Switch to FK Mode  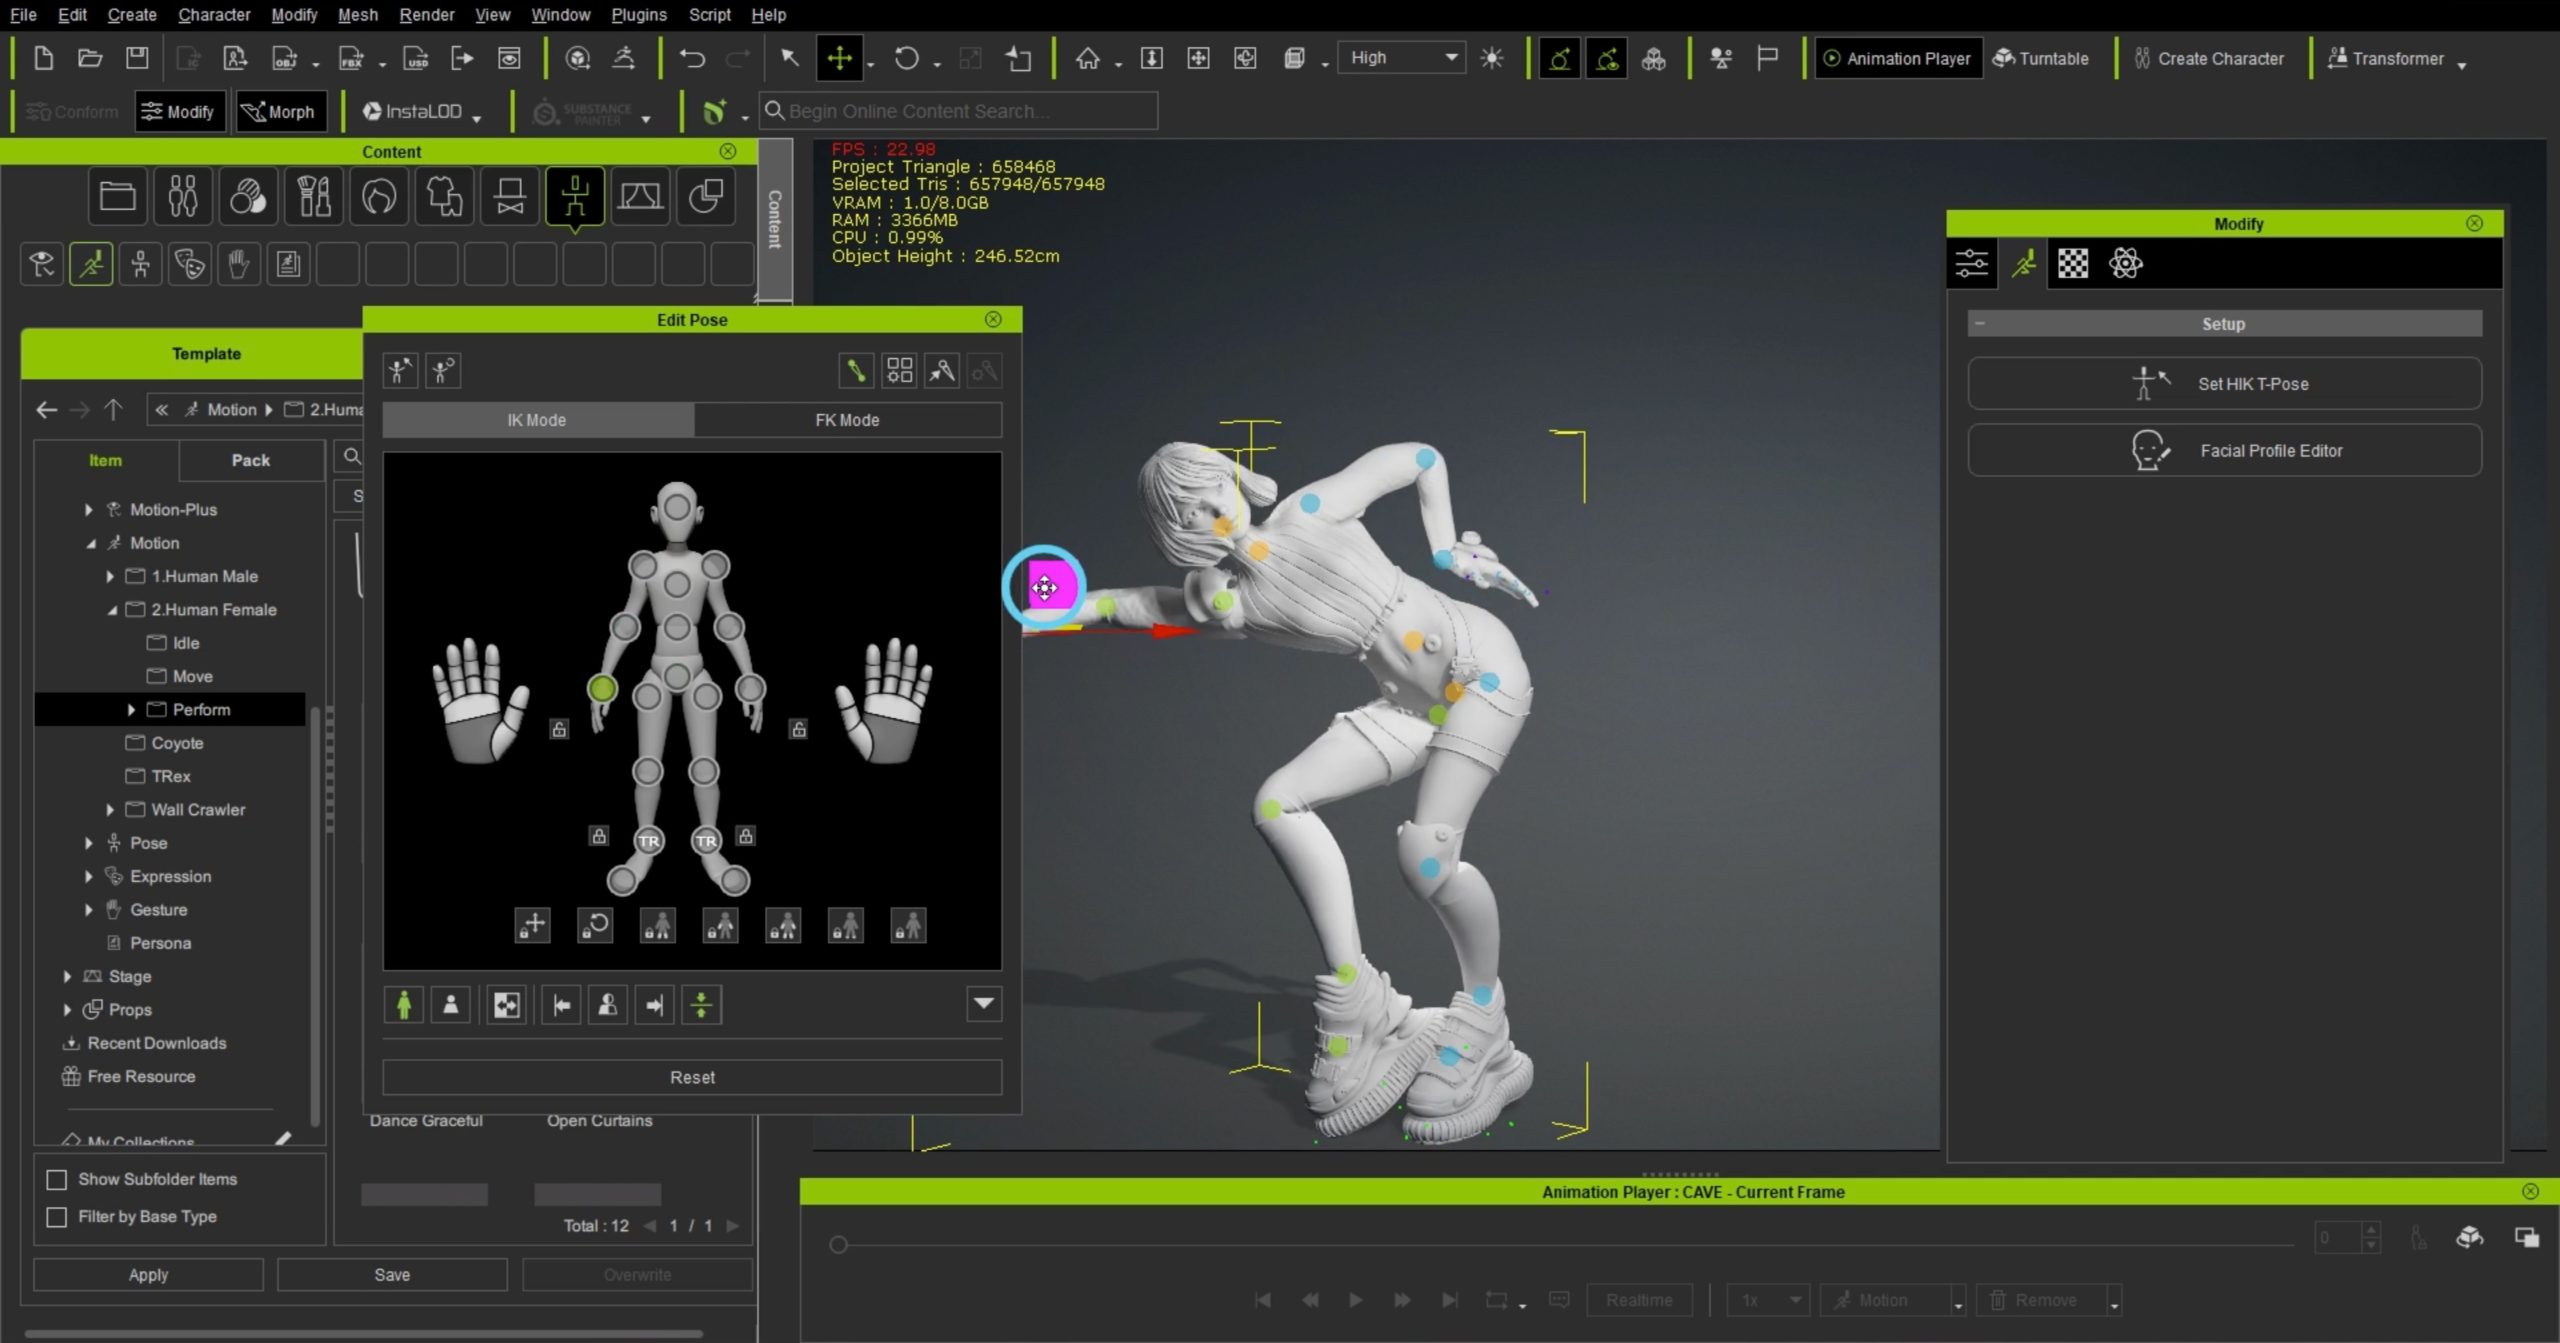click(x=847, y=420)
